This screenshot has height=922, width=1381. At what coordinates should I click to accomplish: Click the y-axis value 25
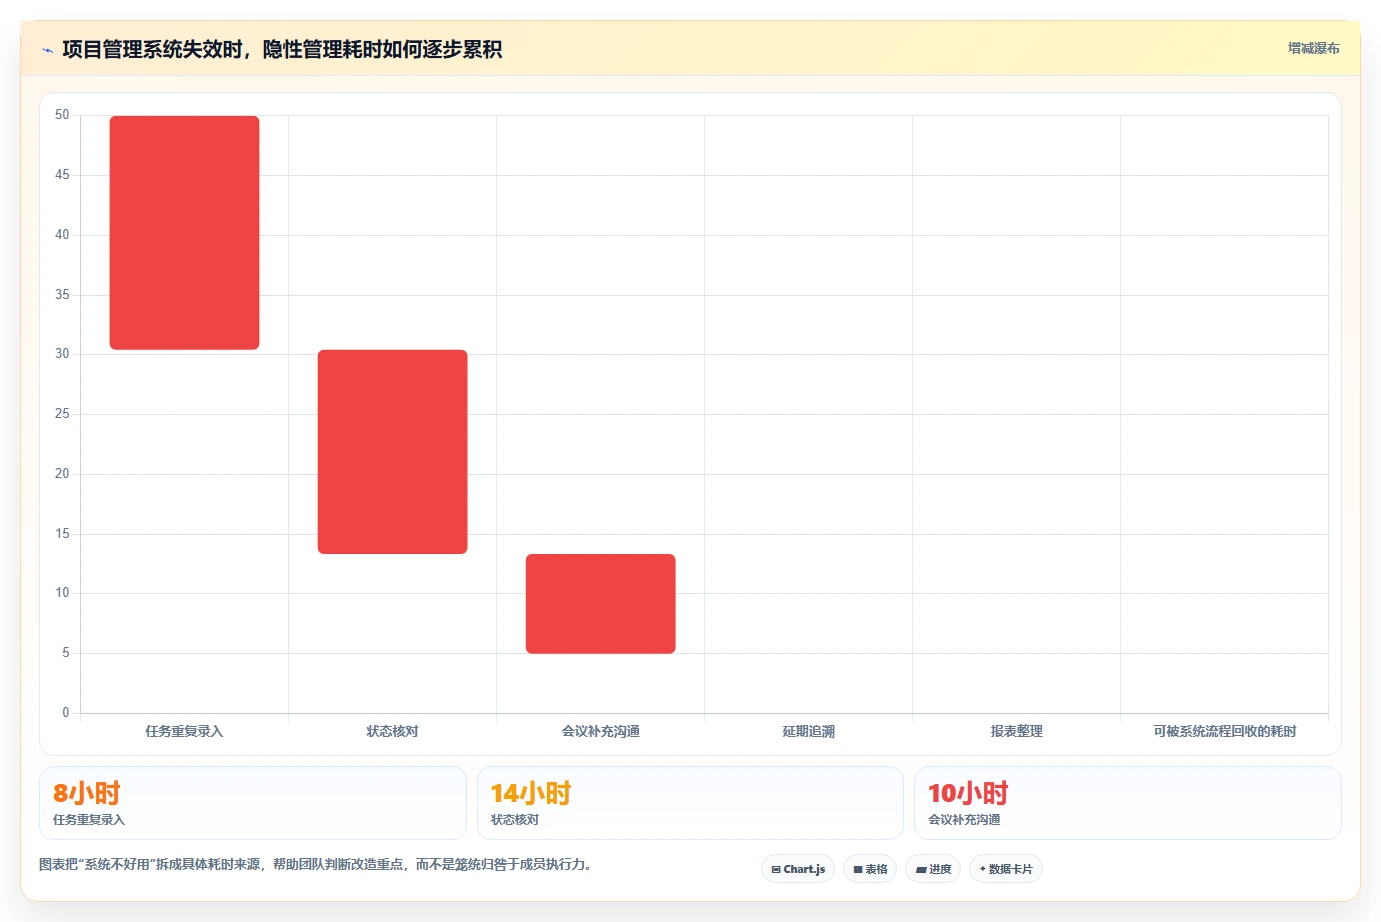coord(62,413)
